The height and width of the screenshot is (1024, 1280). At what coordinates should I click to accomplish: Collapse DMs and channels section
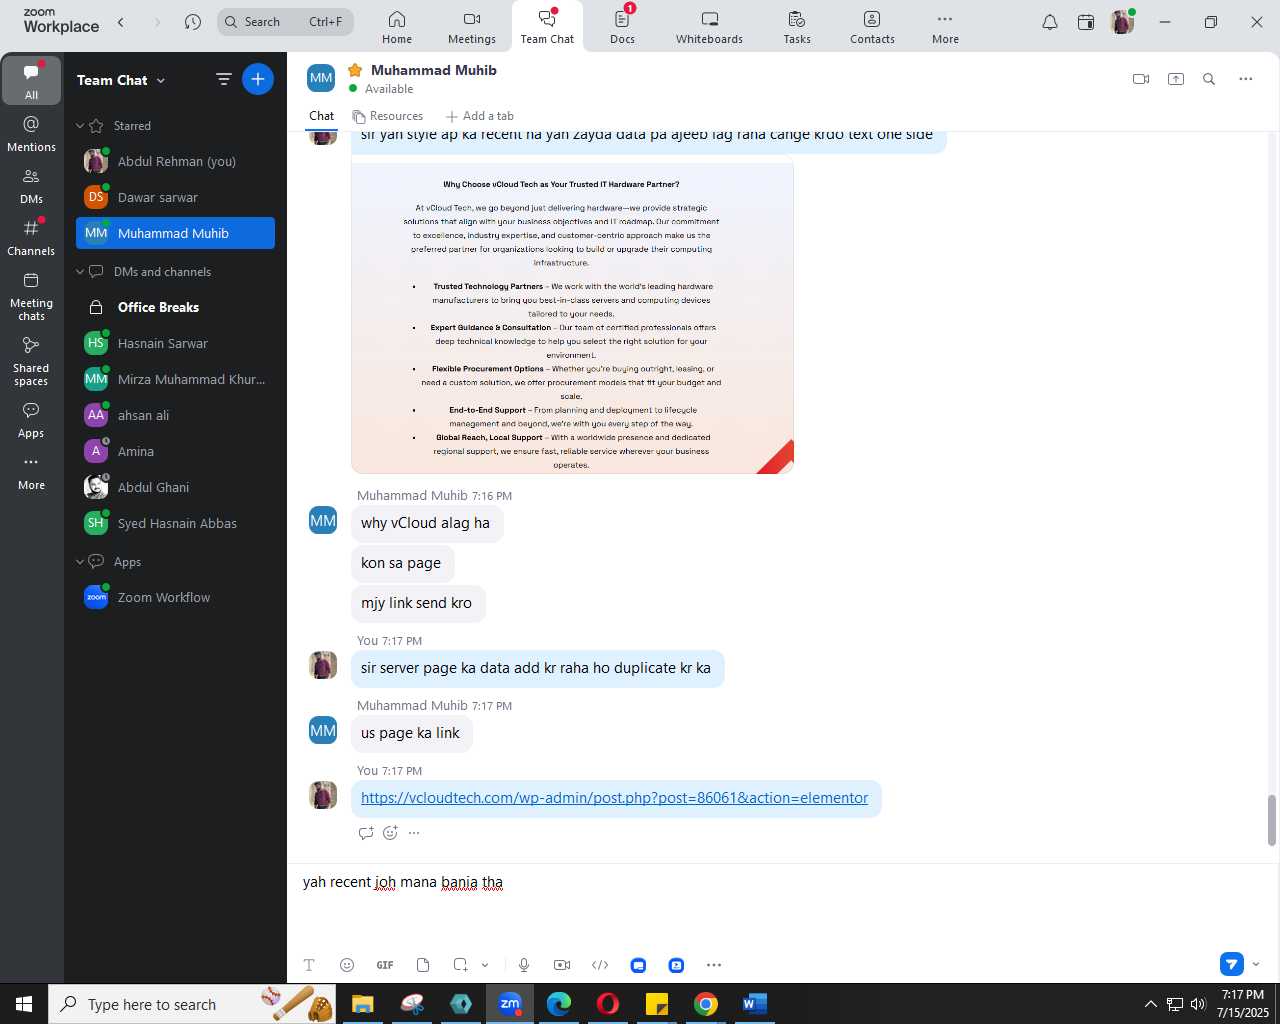(x=80, y=272)
